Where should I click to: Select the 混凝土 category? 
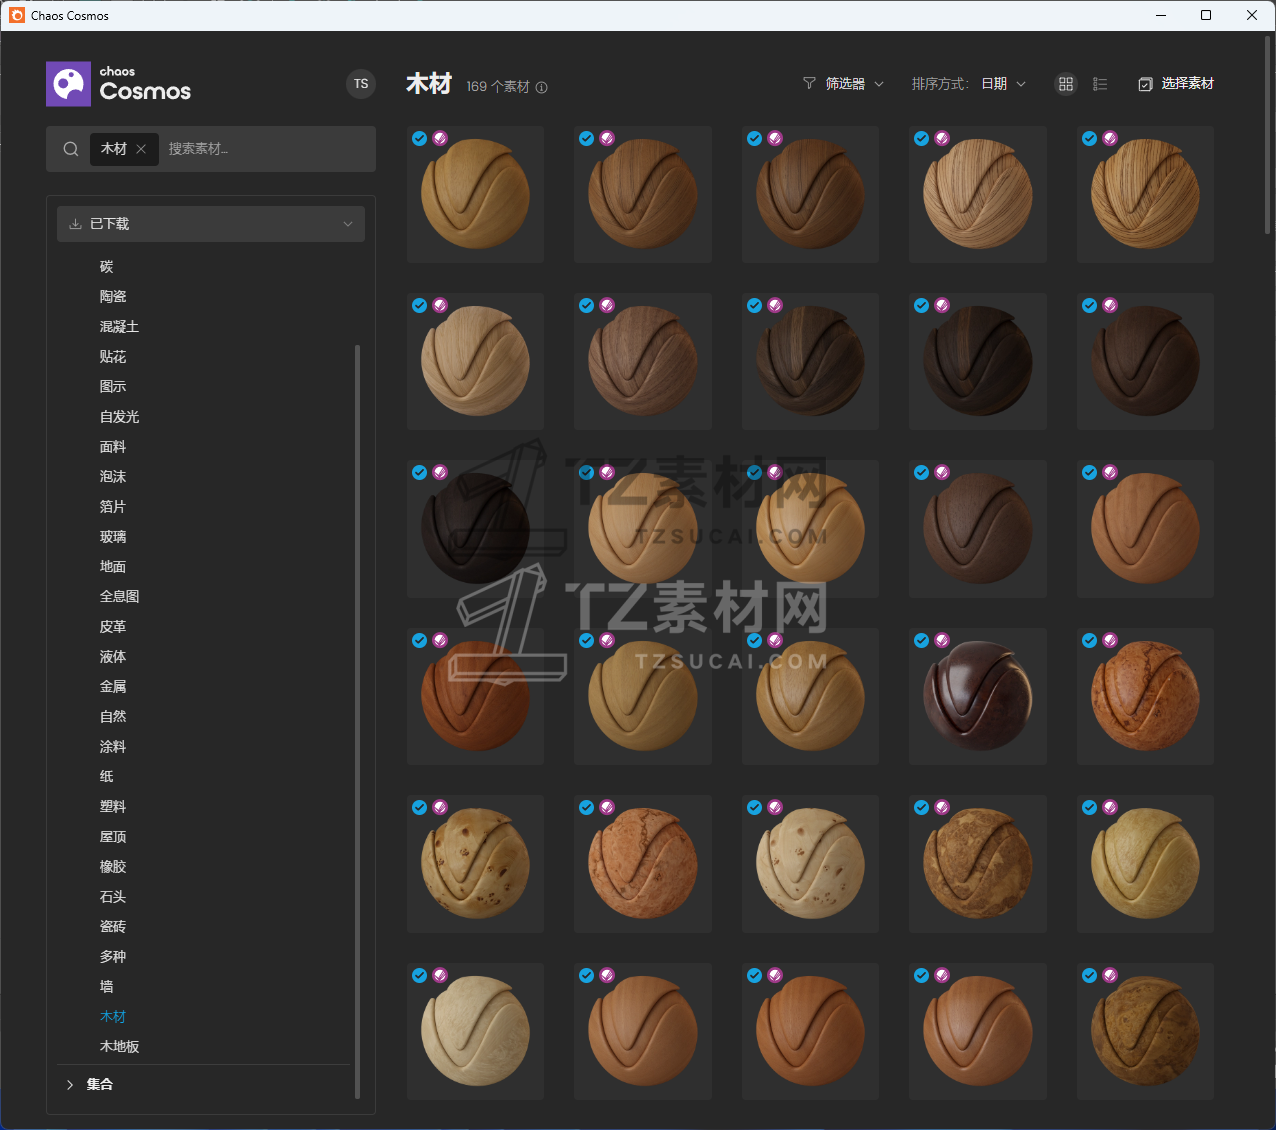click(119, 327)
